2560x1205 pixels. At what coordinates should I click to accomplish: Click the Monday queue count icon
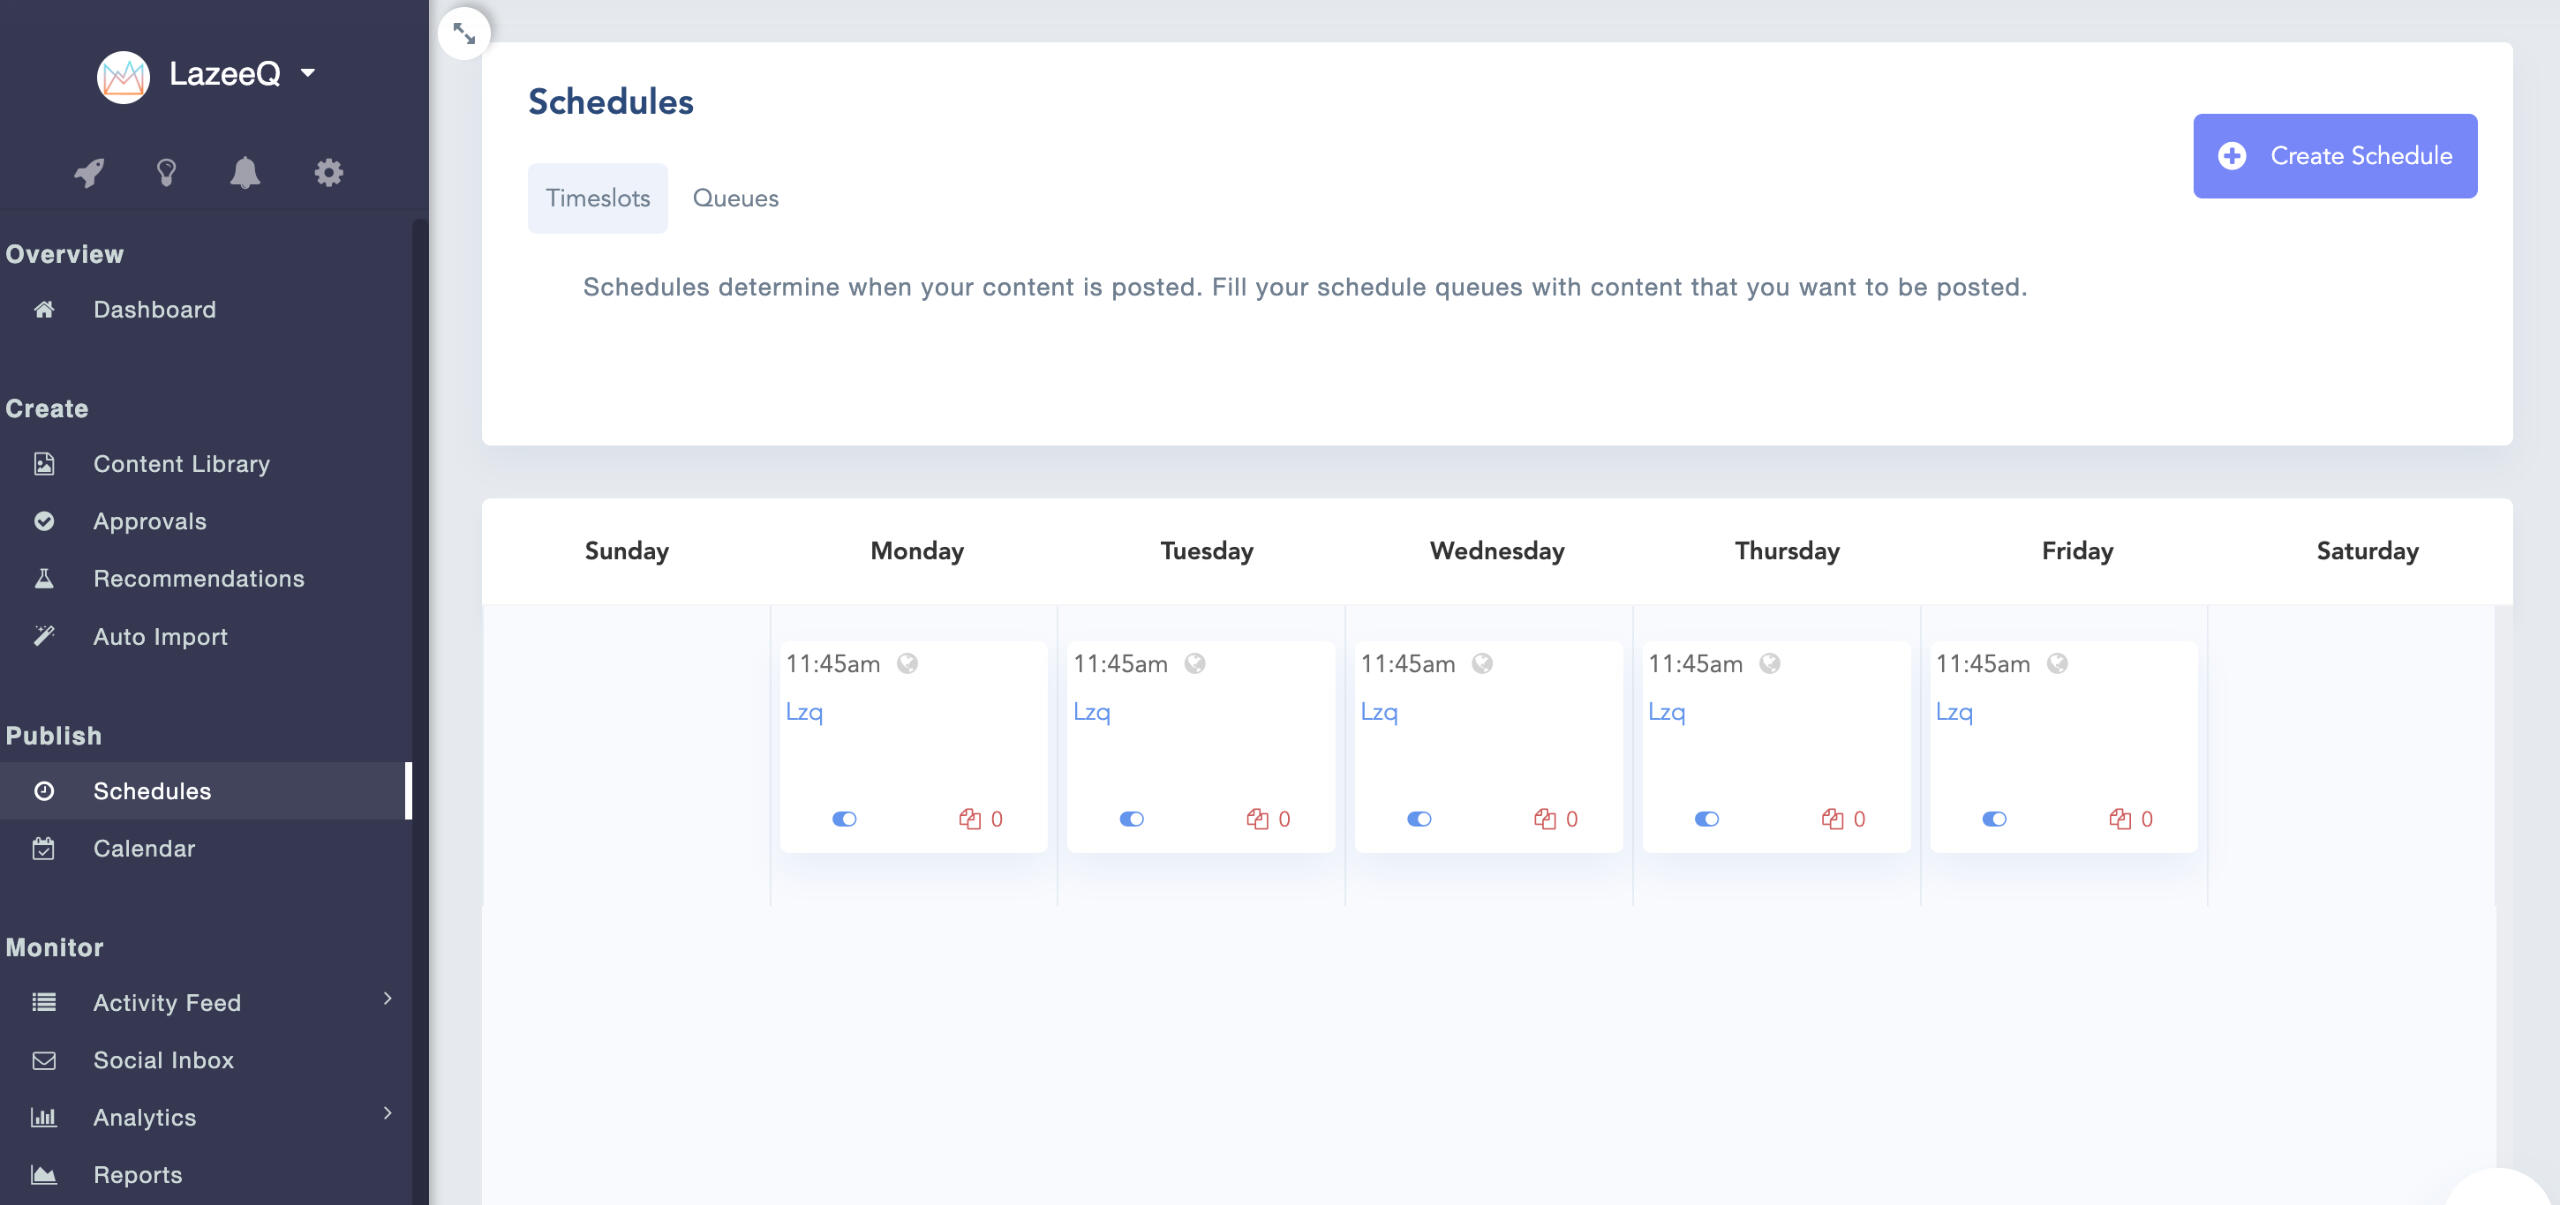(x=970, y=819)
